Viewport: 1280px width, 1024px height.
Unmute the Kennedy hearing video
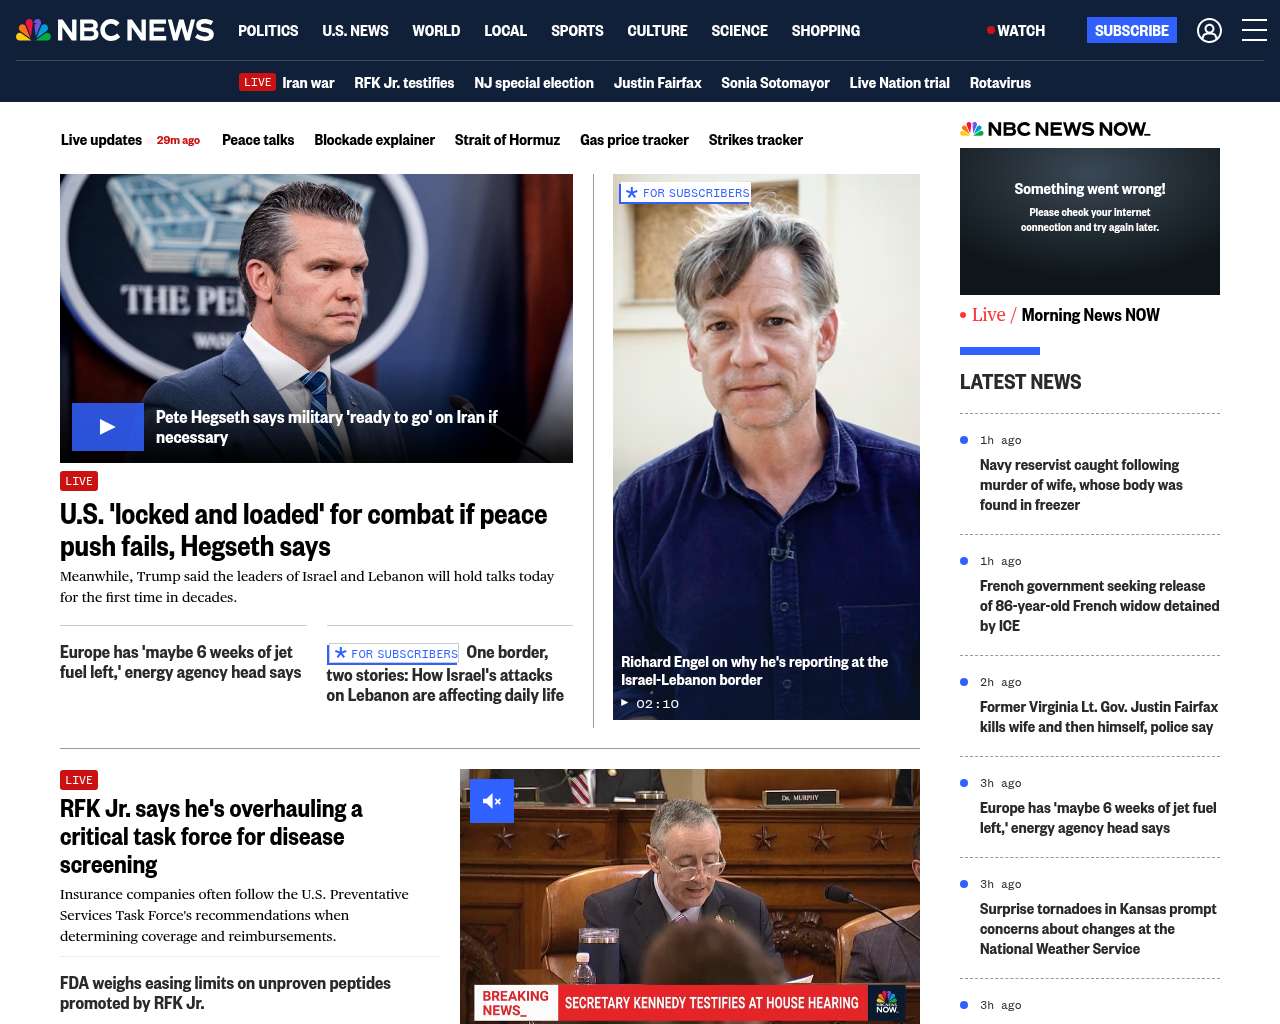[x=492, y=801]
